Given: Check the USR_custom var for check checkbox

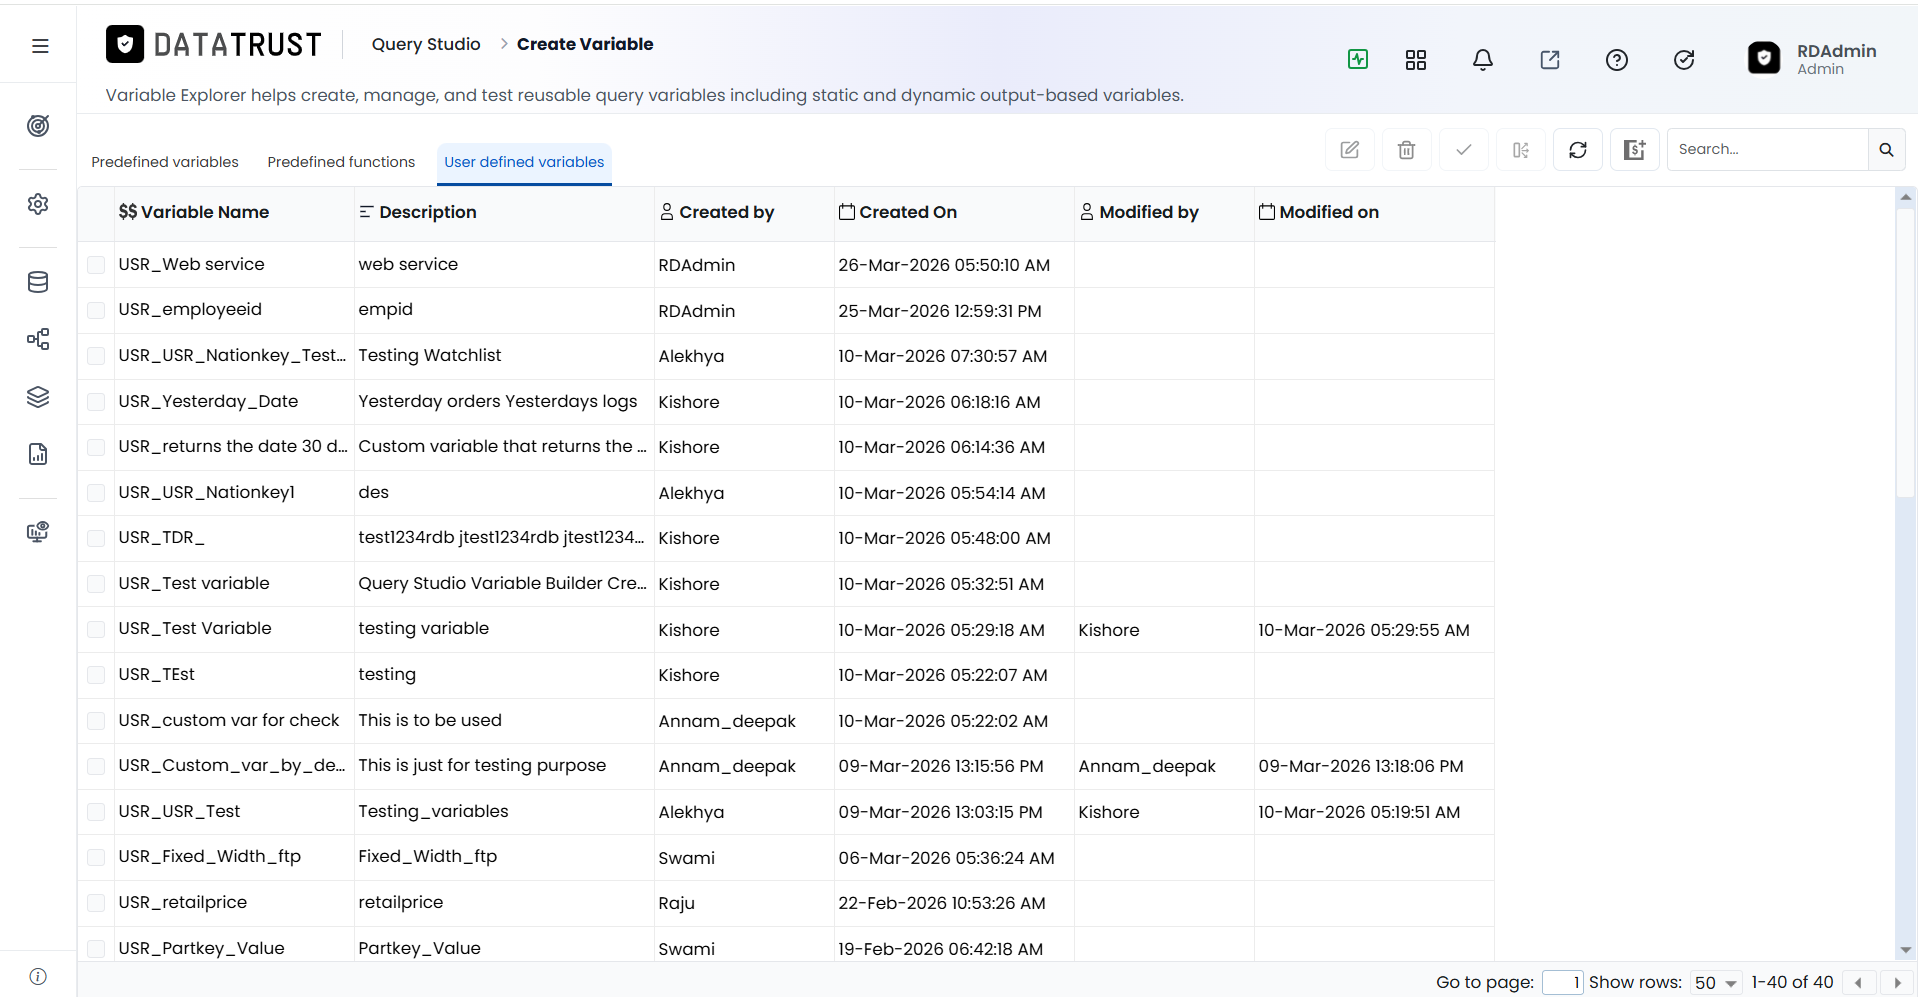Looking at the screenshot, I should pyautogui.click(x=96, y=721).
